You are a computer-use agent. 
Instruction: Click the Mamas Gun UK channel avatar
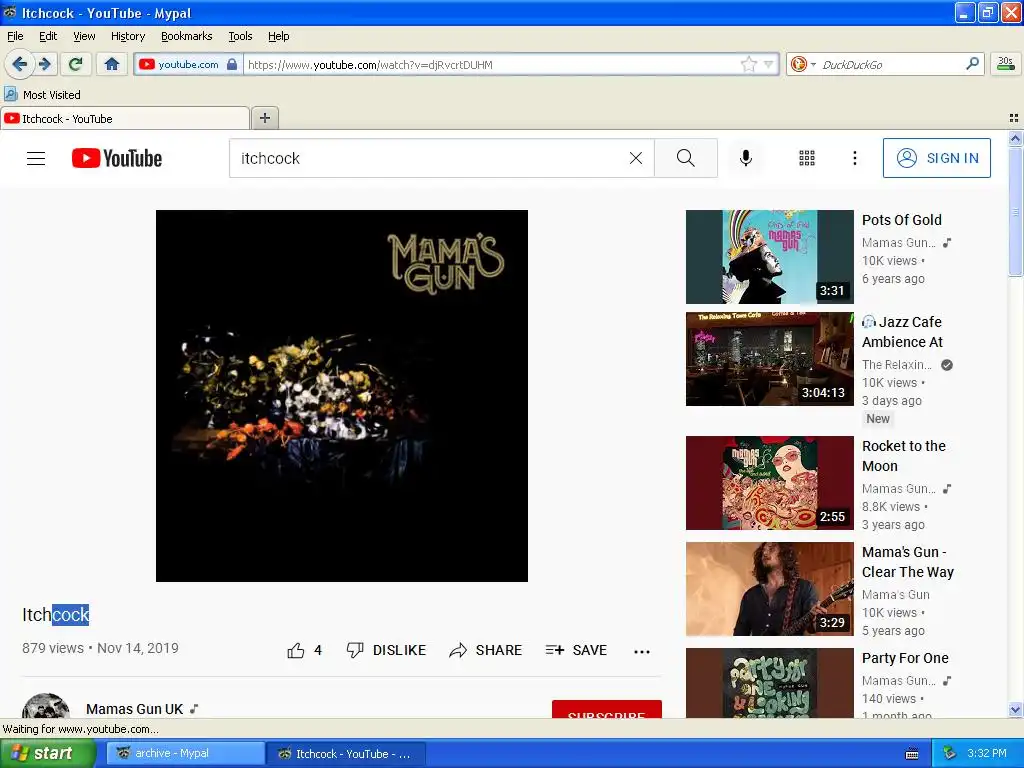(46, 706)
